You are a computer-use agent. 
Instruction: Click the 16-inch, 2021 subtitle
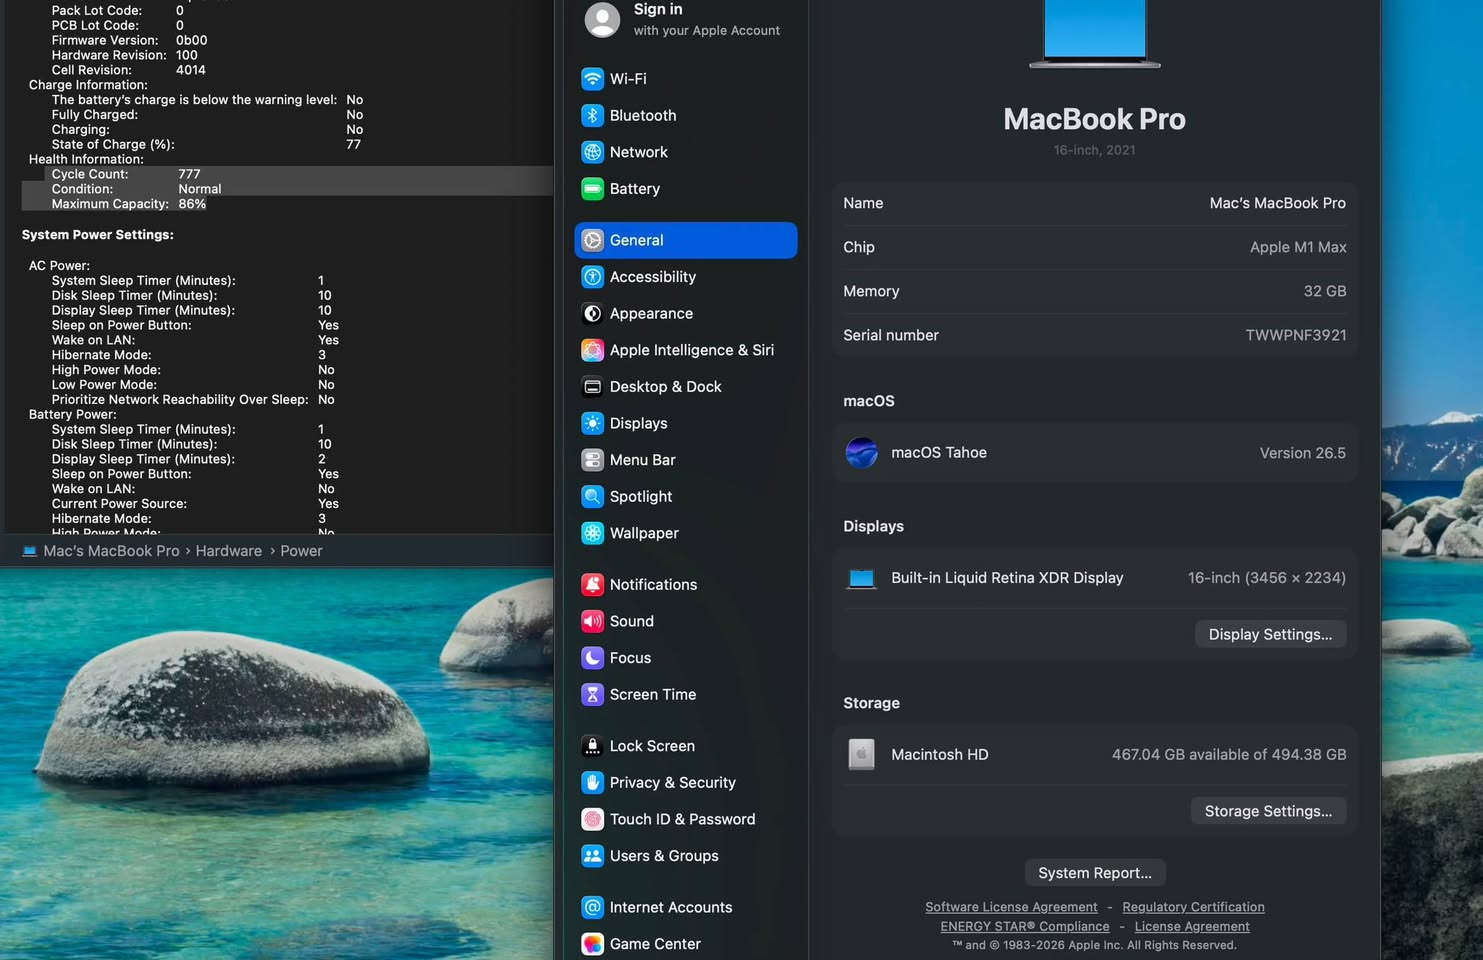pos(1094,150)
